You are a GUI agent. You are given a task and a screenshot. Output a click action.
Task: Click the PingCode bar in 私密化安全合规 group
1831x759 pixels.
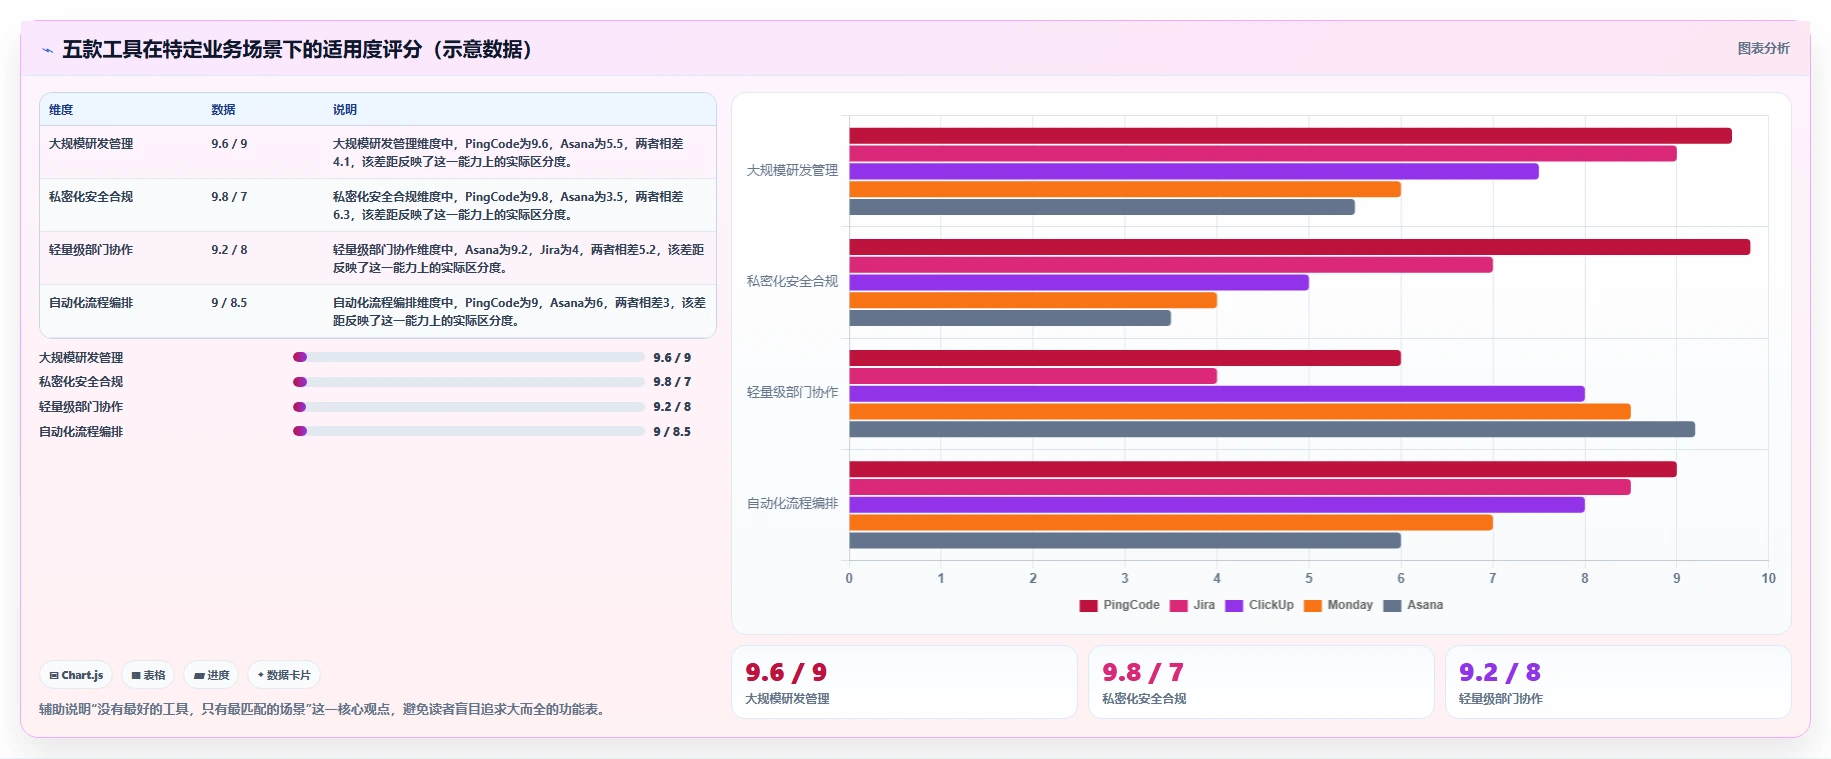(1299, 247)
